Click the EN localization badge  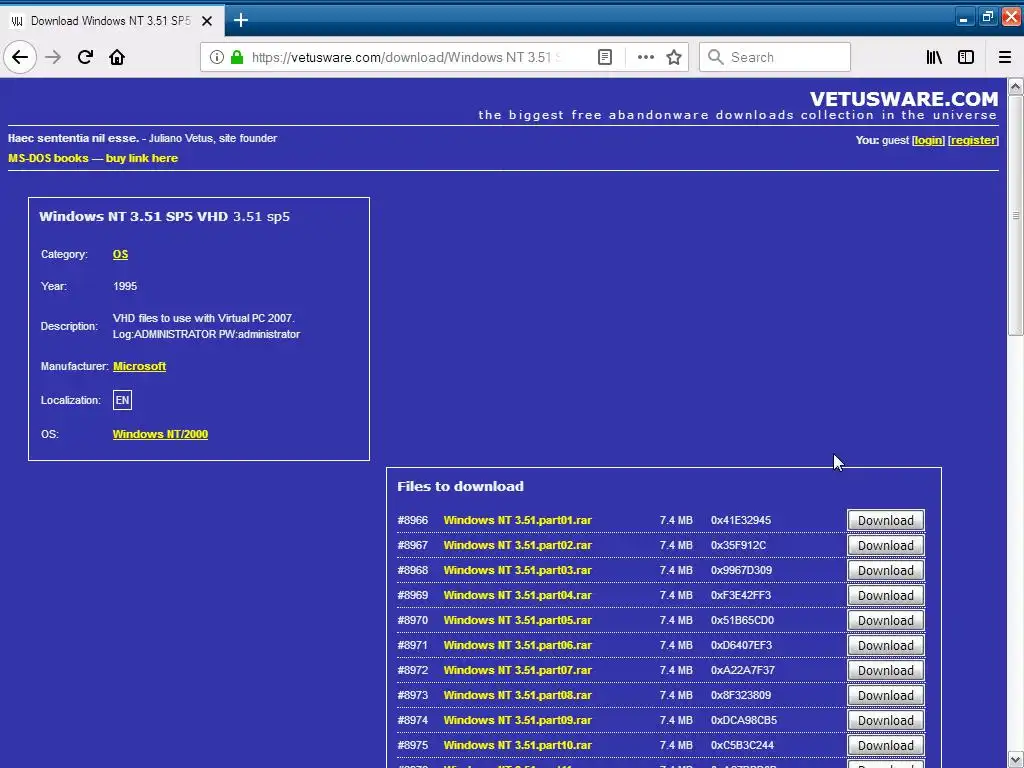click(122, 400)
